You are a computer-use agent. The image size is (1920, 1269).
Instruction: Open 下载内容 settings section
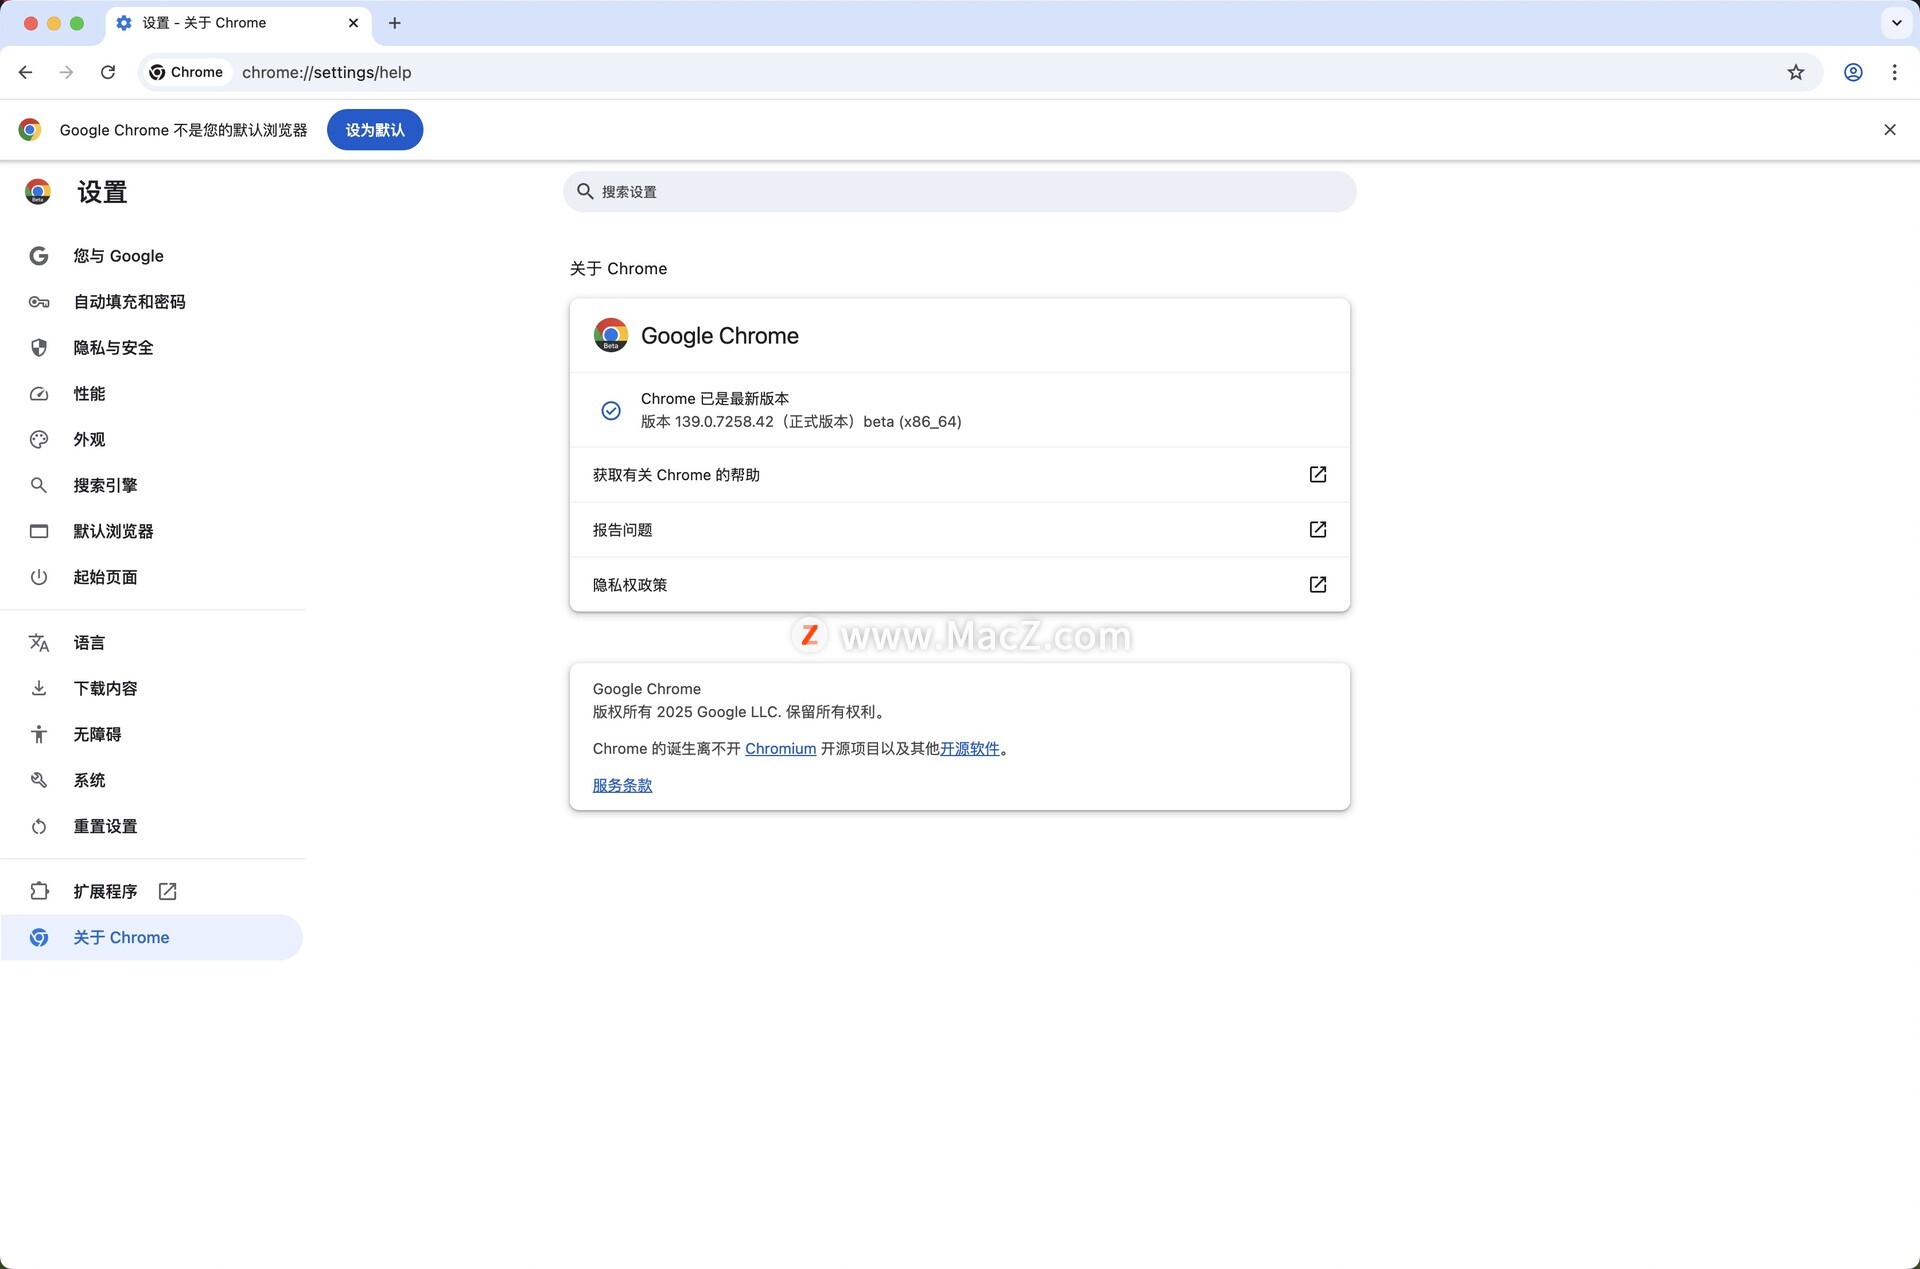[x=150, y=689]
